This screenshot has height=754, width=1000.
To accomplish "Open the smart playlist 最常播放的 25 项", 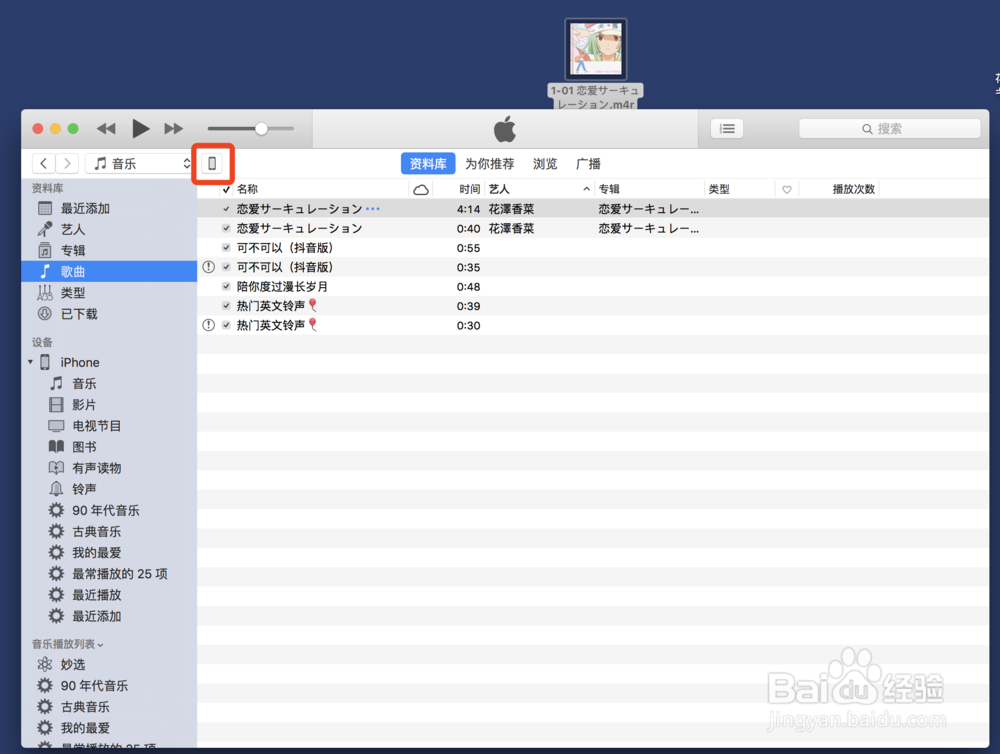I will tap(108, 573).
